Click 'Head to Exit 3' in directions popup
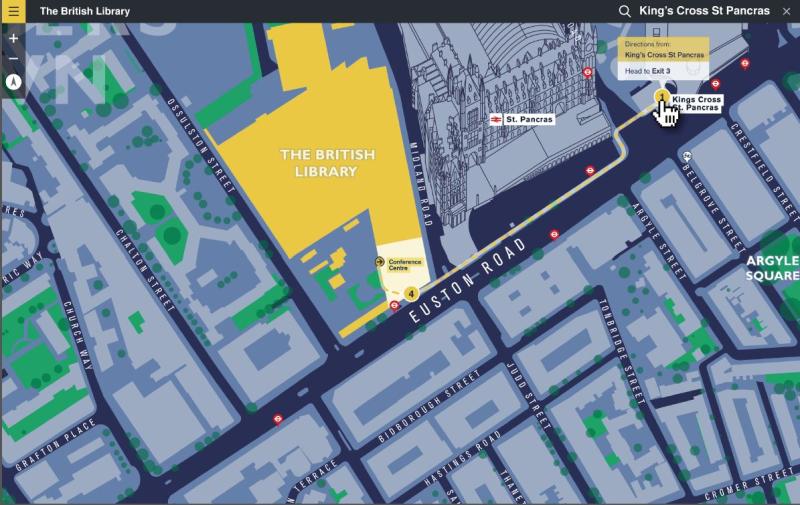The image size is (800, 505). pos(647,71)
